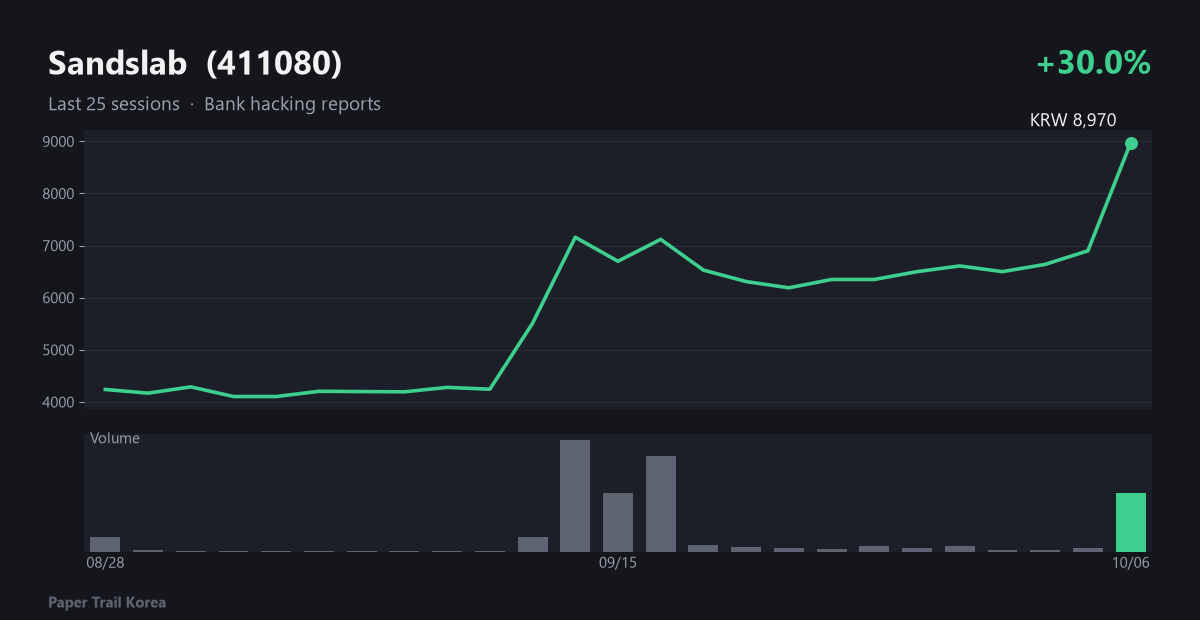This screenshot has height=620, width=1200.
Task: Click the KRW 8,970 price label
Action: tap(1073, 120)
